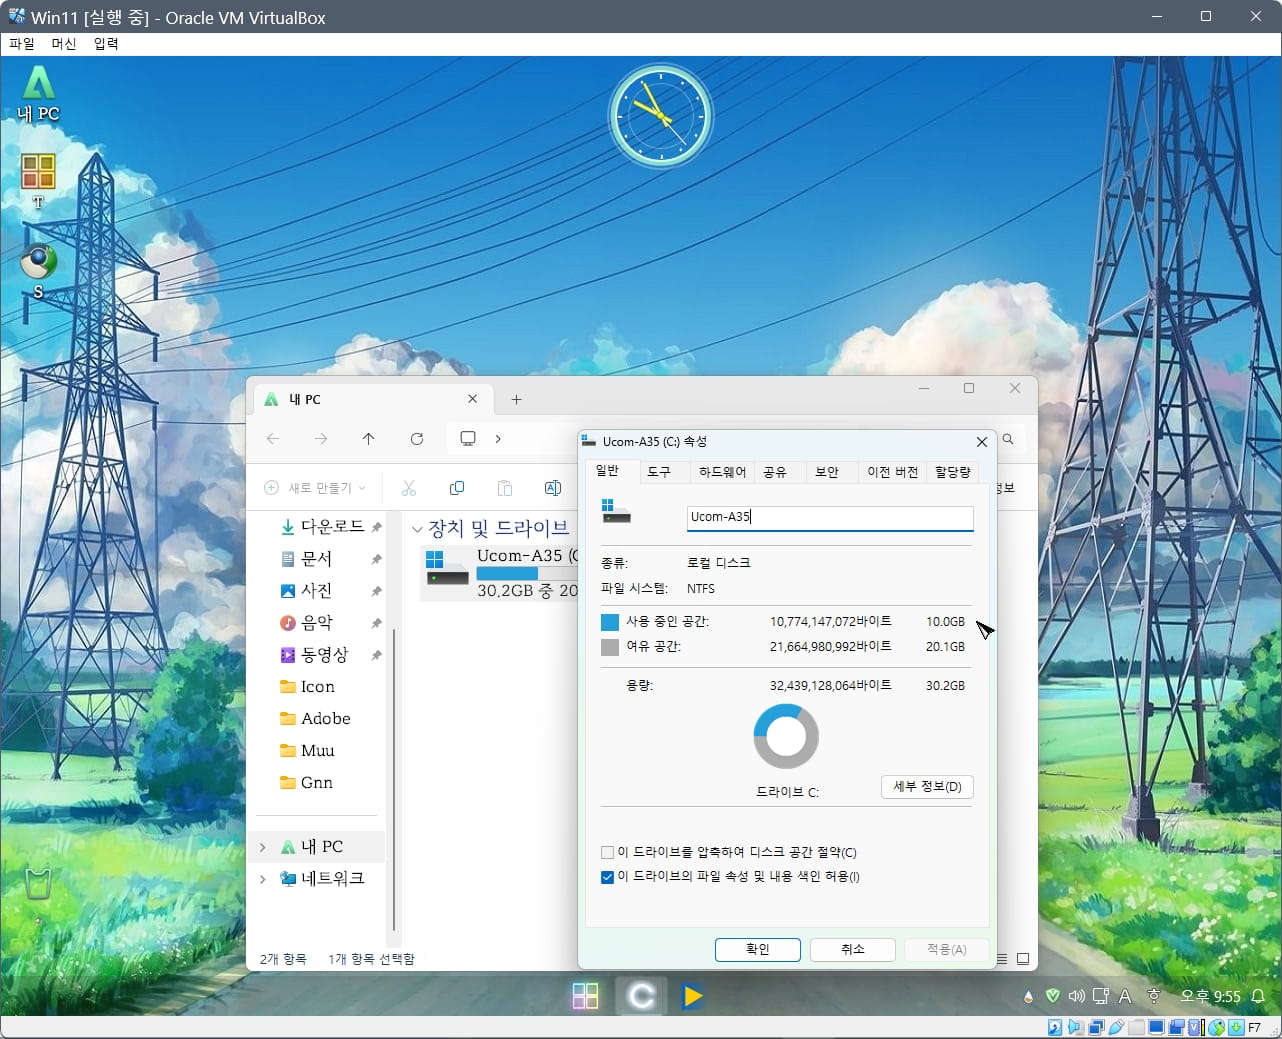Select the Ucom-A35 drive in Explorer

point(499,572)
